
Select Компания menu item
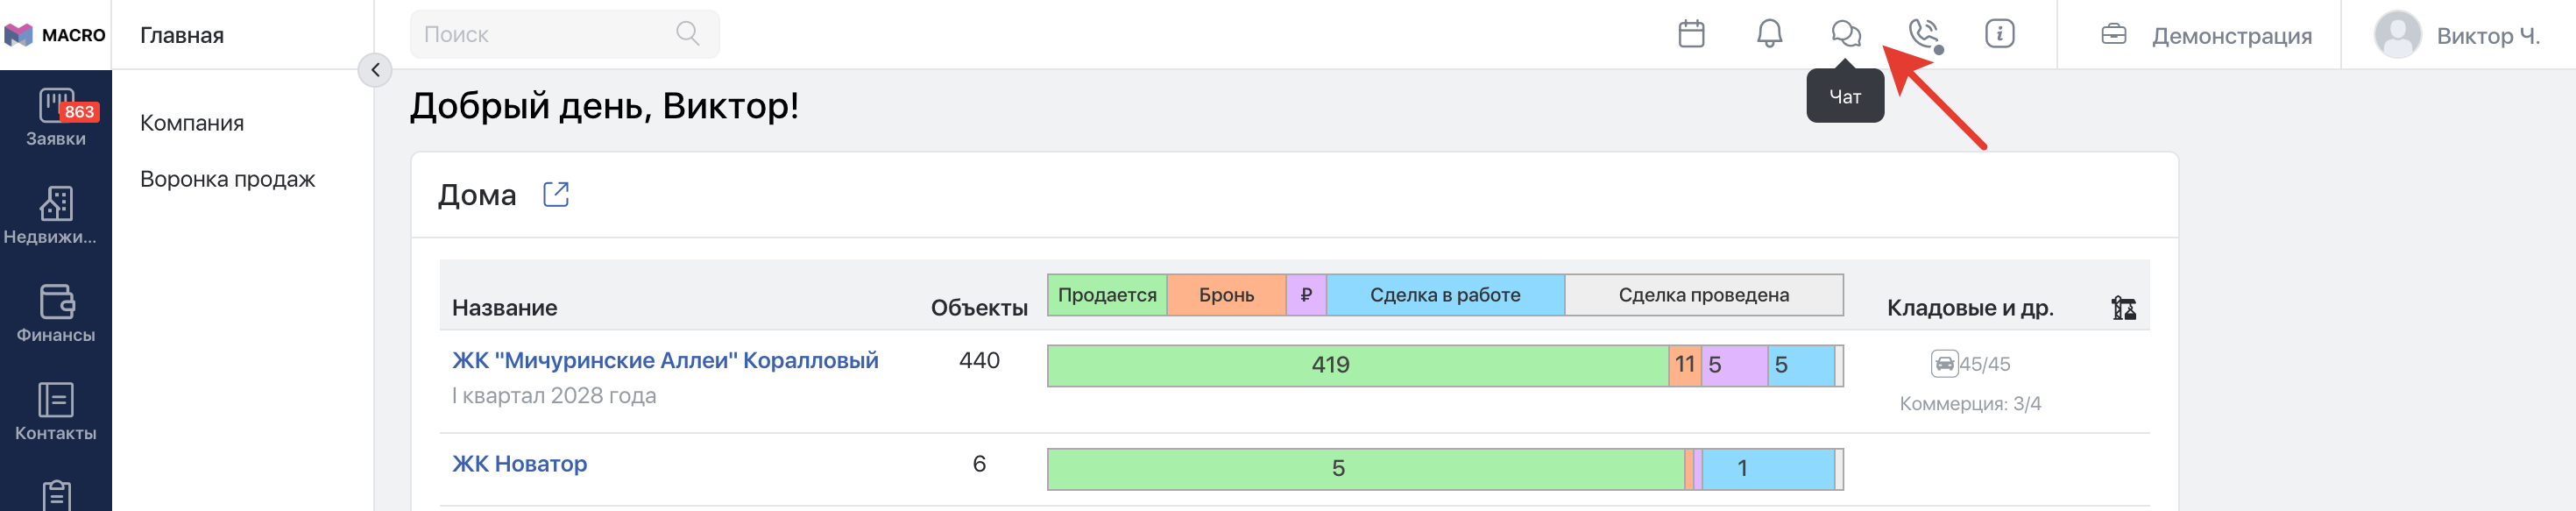click(192, 123)
